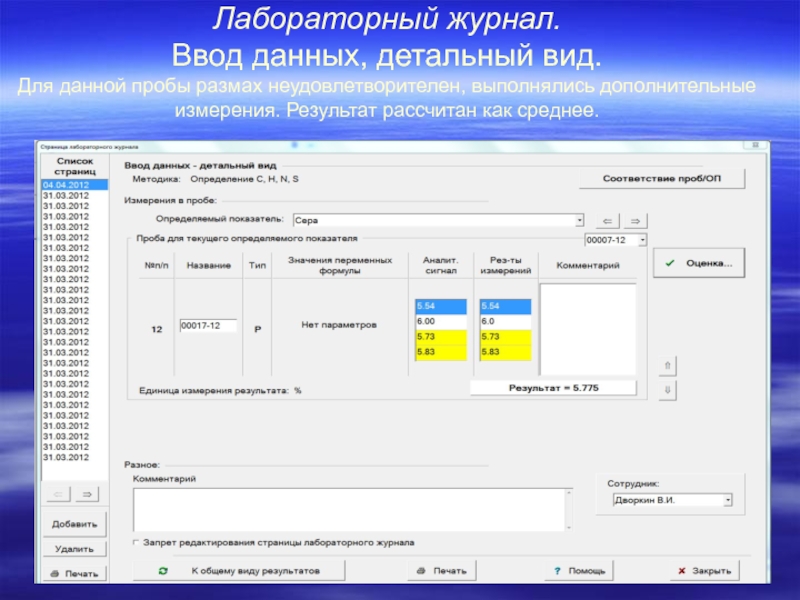
Task: Click the previous indicator arrow beside Сера
Action: coord(609,220)
